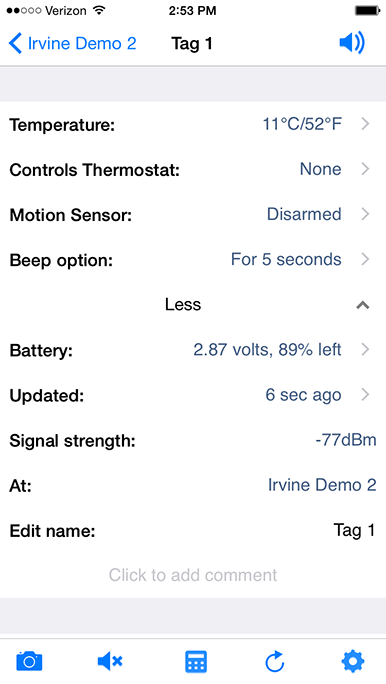
Task: Tap the blue back chevron icon
Action: point(15,44)
